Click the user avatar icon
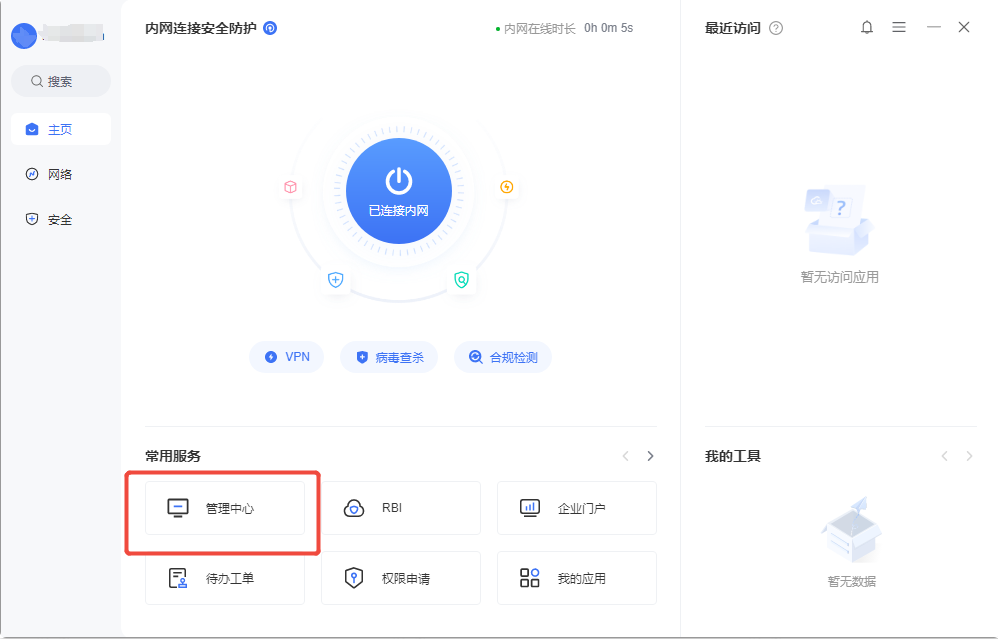Image resolution: width=998 pixels, height=639 pixels. pos(24,36)
